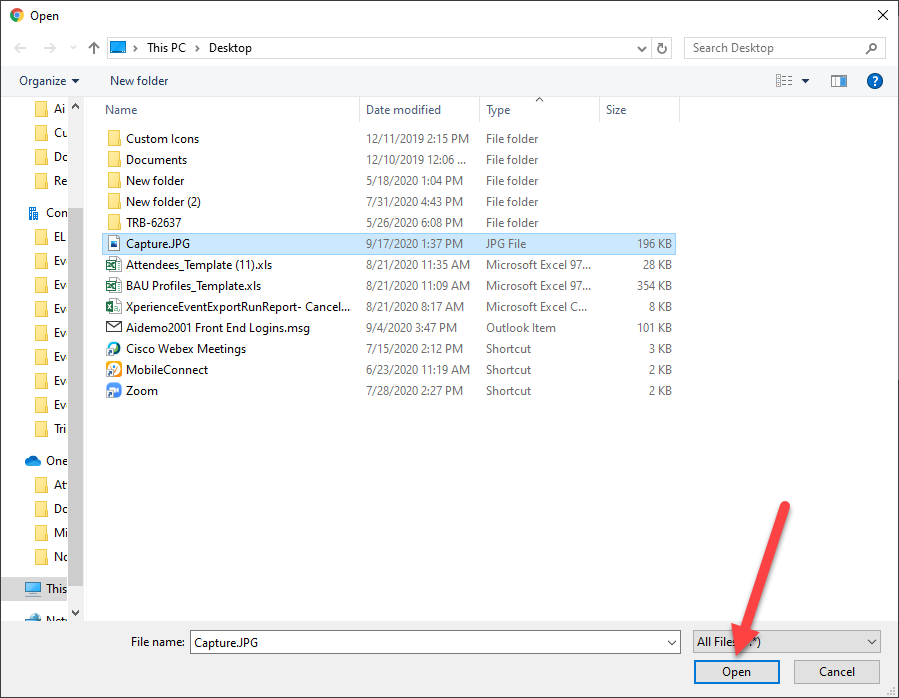899x698 pixels.
Task: Open the File name history dropdown arrow
Action: [671, 642]
